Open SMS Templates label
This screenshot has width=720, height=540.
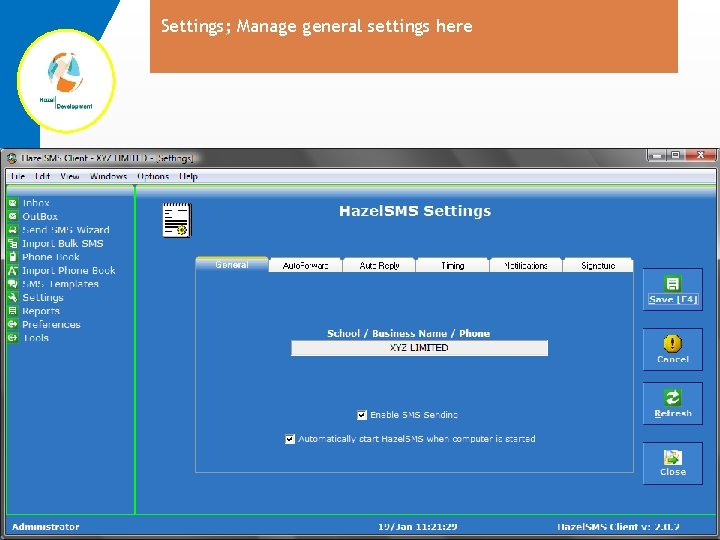(60, 284)
